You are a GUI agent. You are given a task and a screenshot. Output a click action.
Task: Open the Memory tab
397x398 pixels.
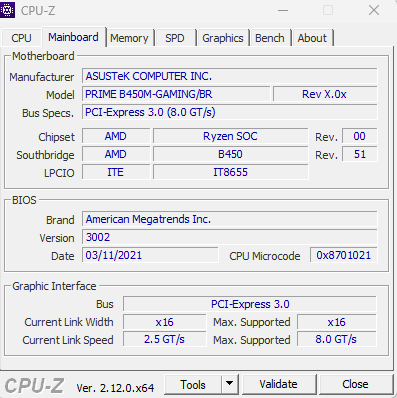[x=129, y=38]
